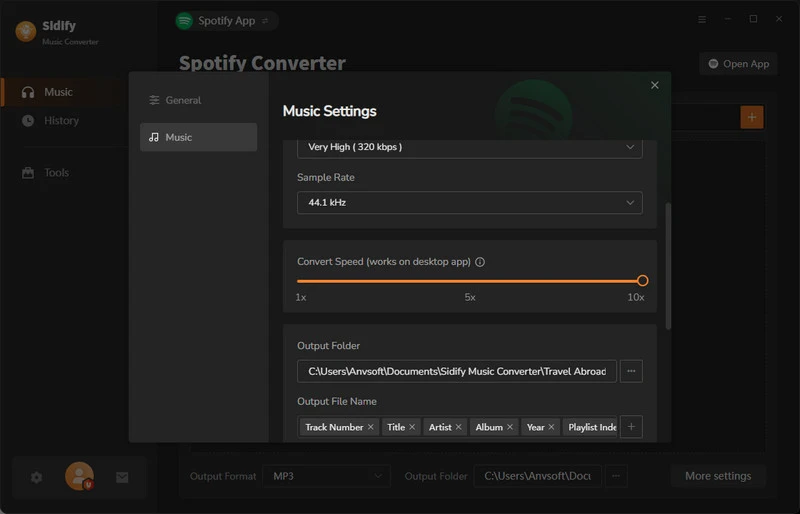Click the Sidify logo icon
Viewport: 800px width, 514px height.
[26, 31]
